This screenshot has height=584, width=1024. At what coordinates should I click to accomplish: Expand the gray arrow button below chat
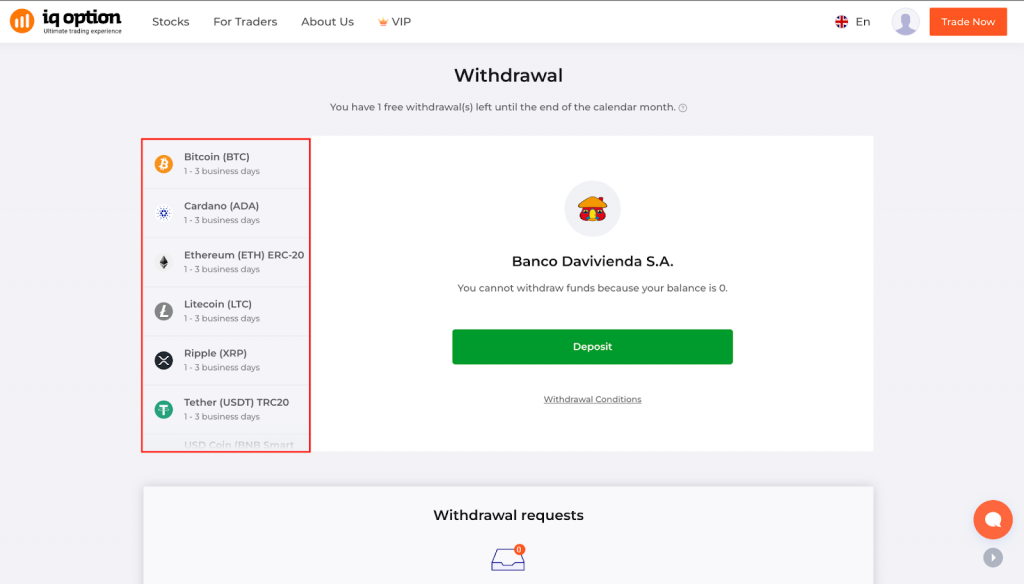[x=992, y=558]
